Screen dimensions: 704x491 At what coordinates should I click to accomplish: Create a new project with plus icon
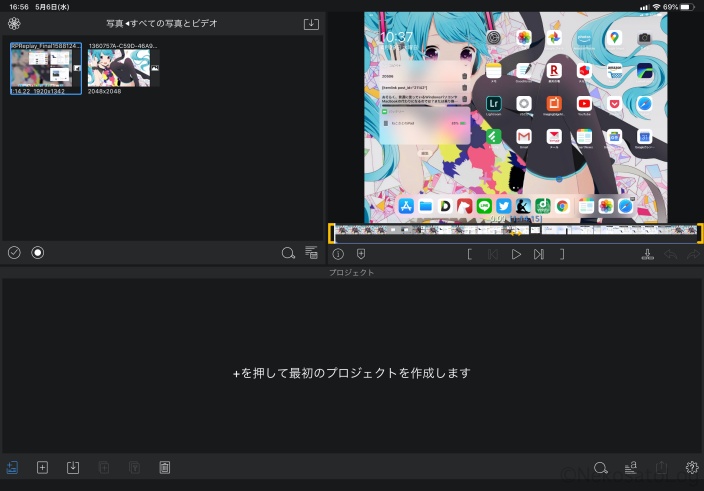tap(42, 468)
